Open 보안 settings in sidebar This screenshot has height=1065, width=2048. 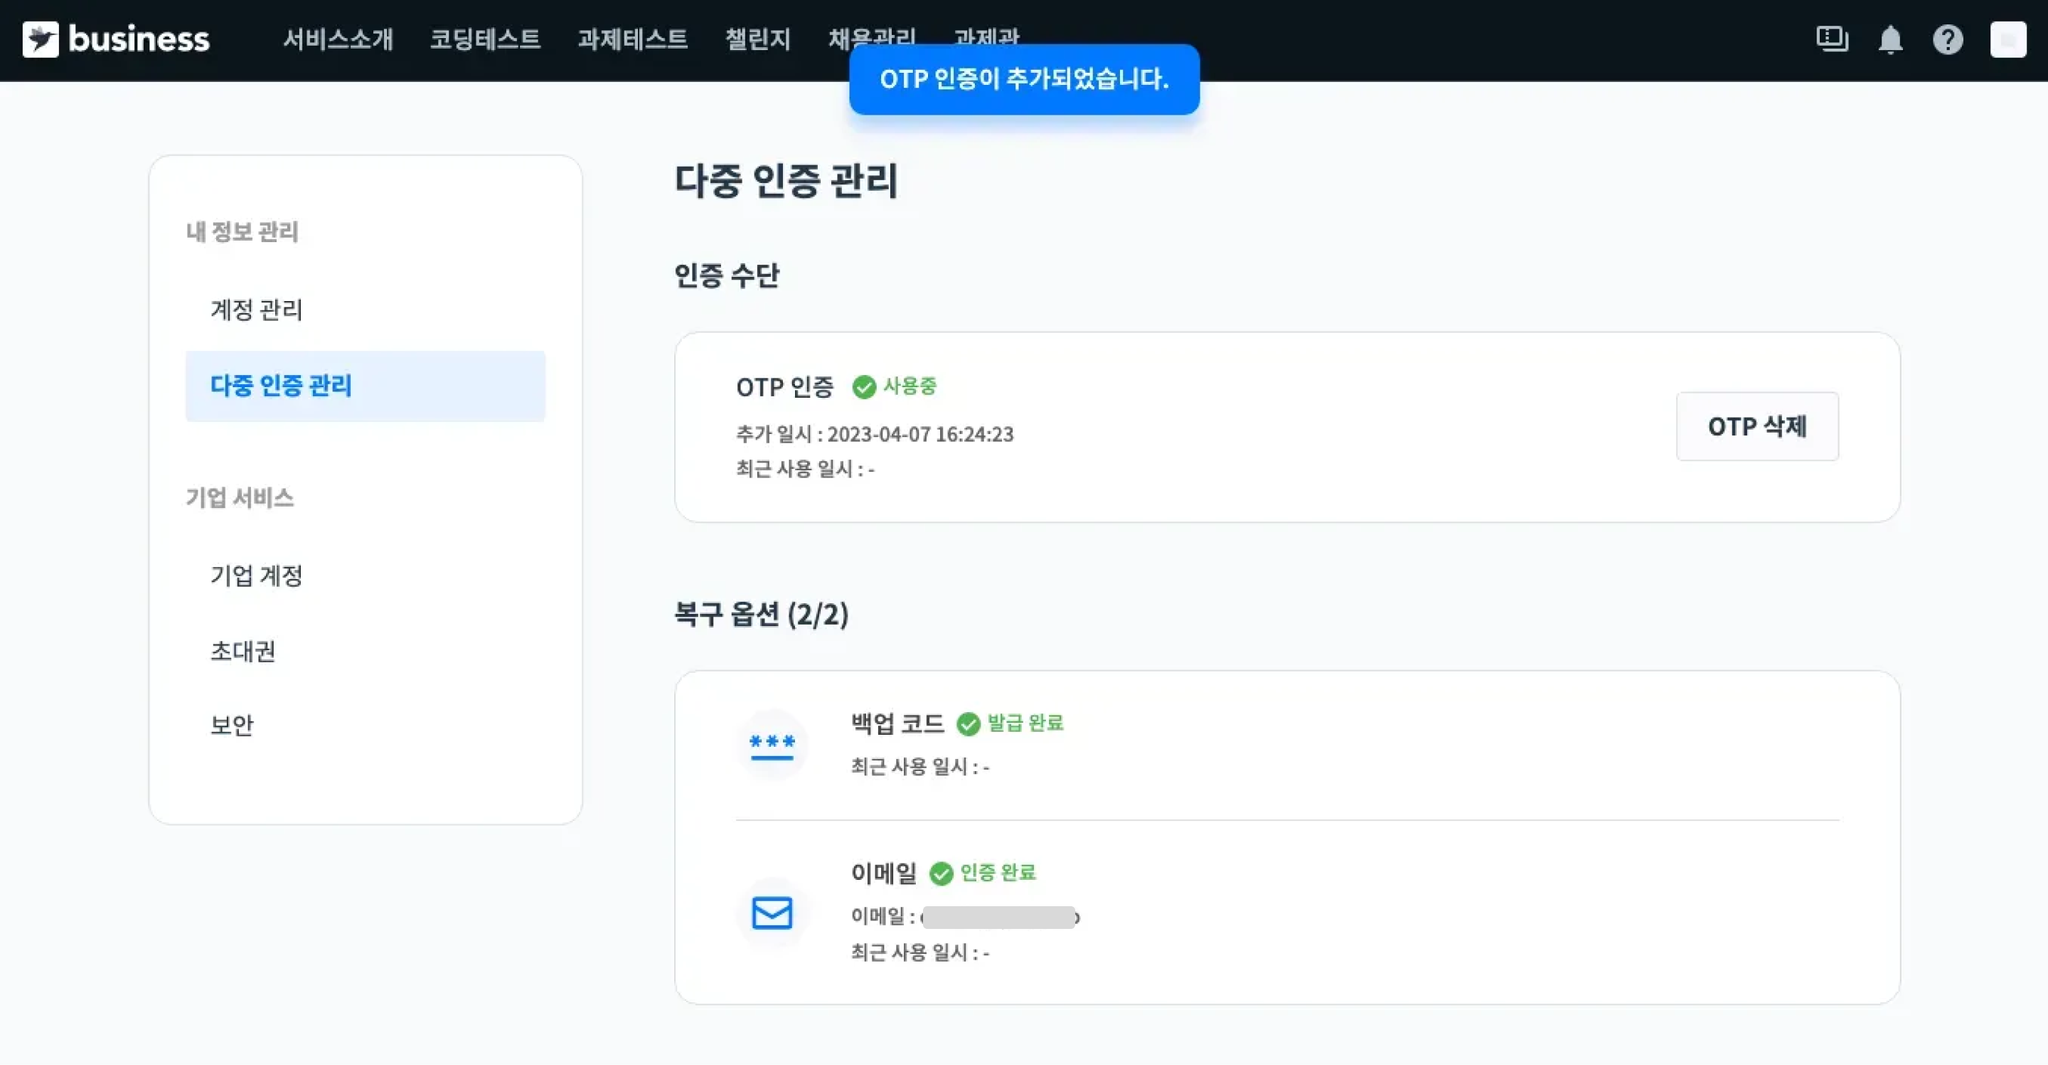[232, 726]
